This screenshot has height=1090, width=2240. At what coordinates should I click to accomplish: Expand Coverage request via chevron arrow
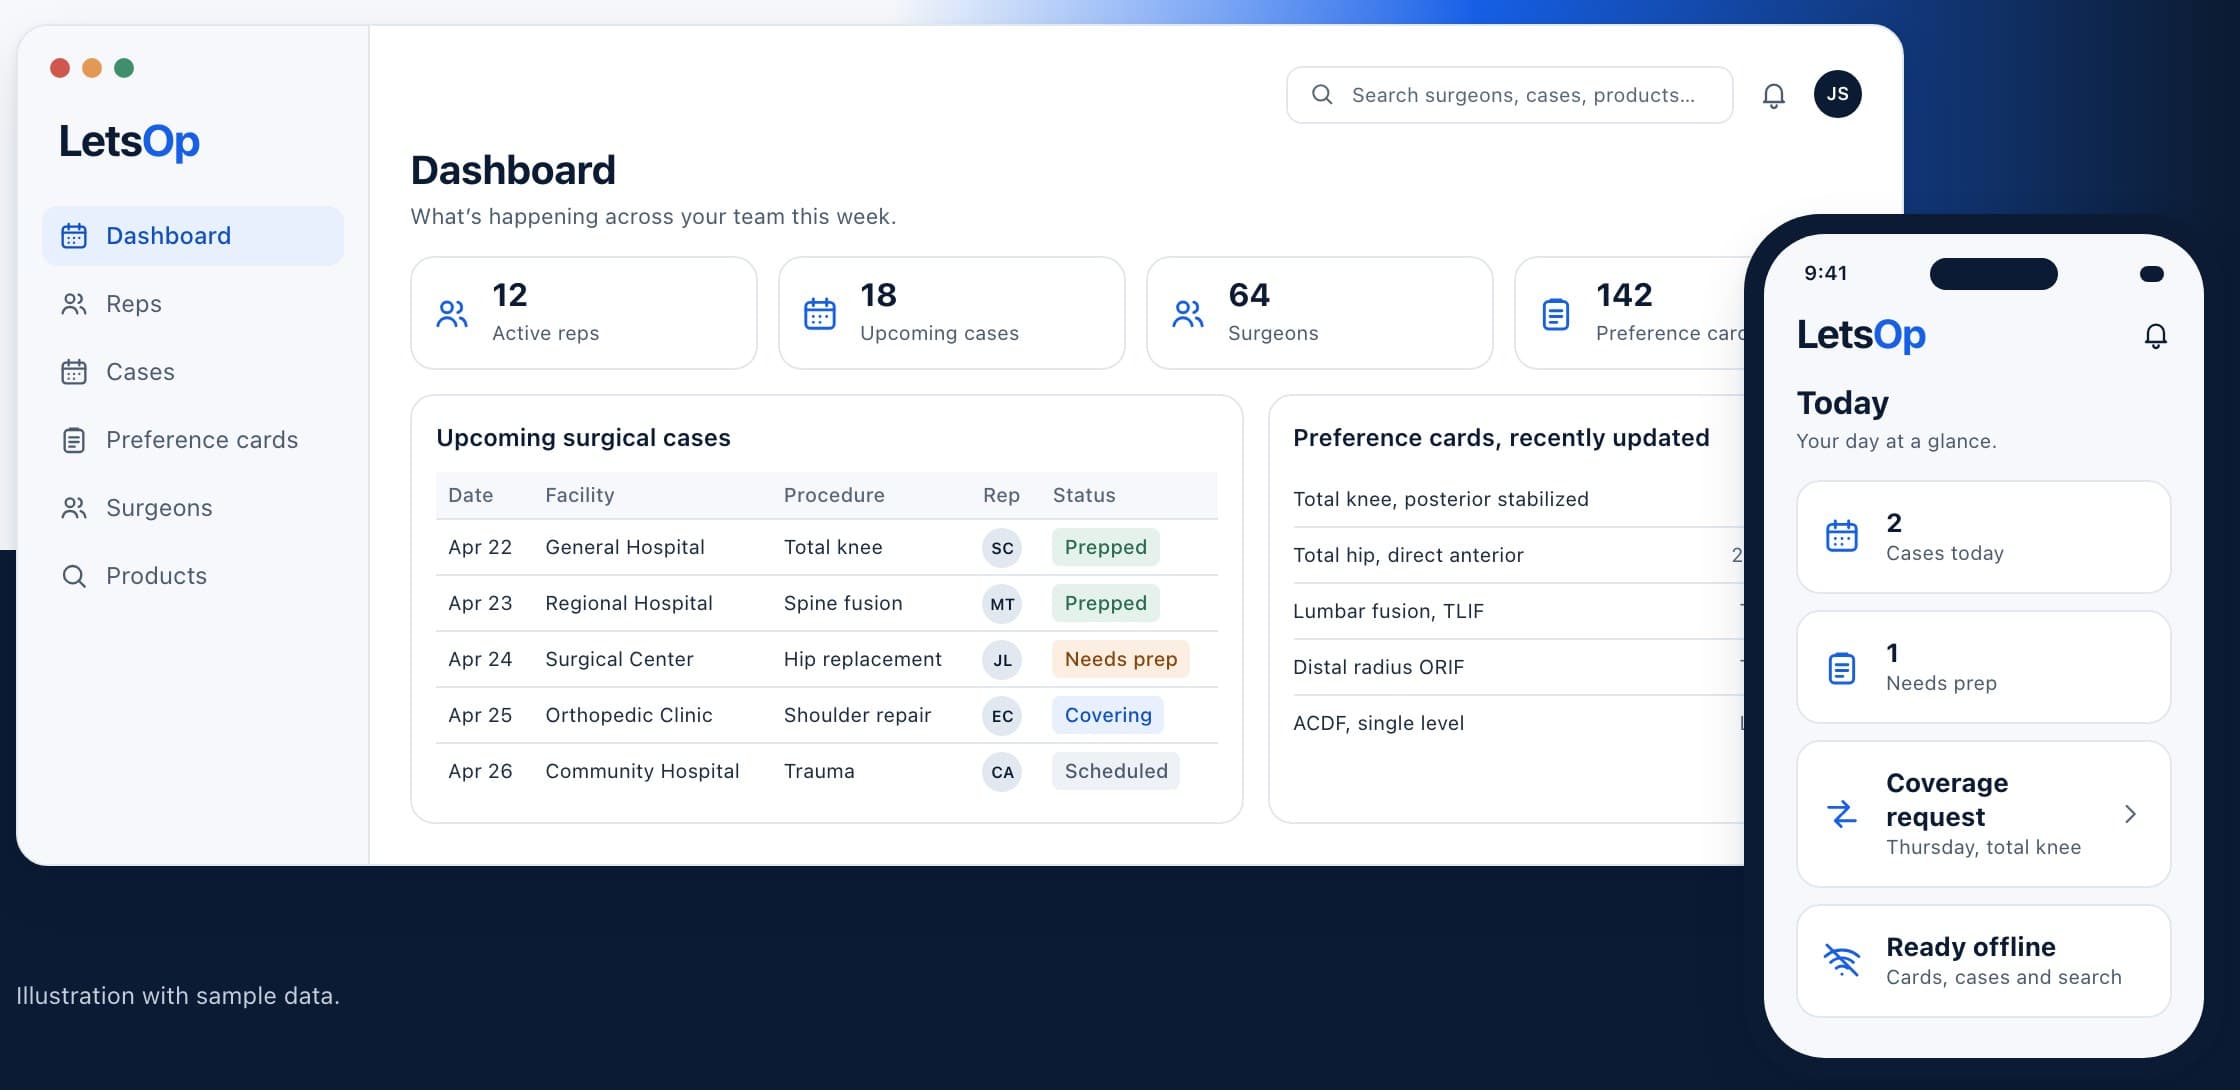[2130, 814]
